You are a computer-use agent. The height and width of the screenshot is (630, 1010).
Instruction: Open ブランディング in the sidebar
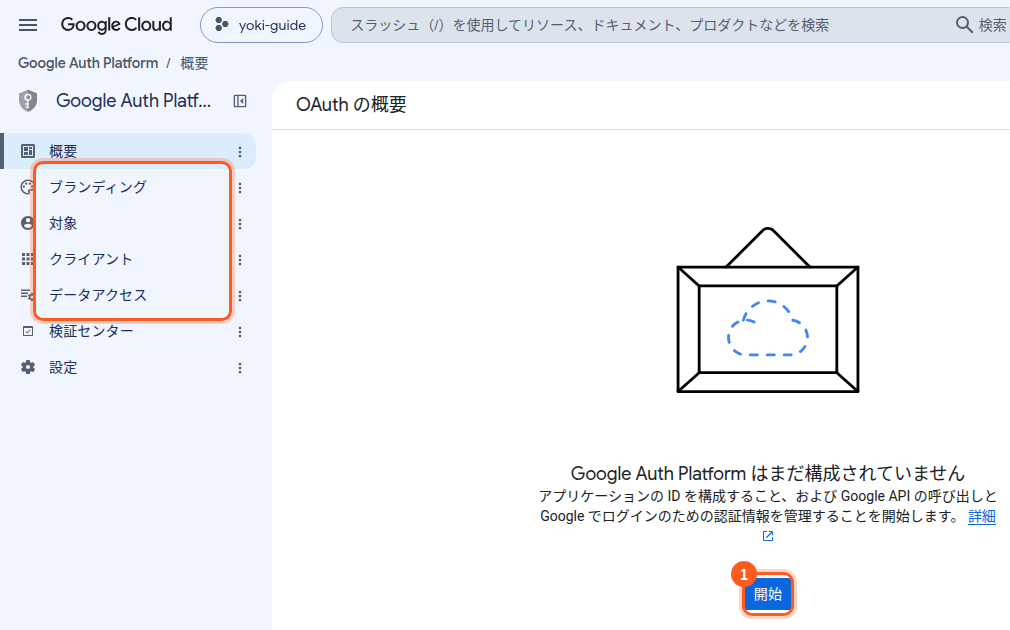pos(129,187)
